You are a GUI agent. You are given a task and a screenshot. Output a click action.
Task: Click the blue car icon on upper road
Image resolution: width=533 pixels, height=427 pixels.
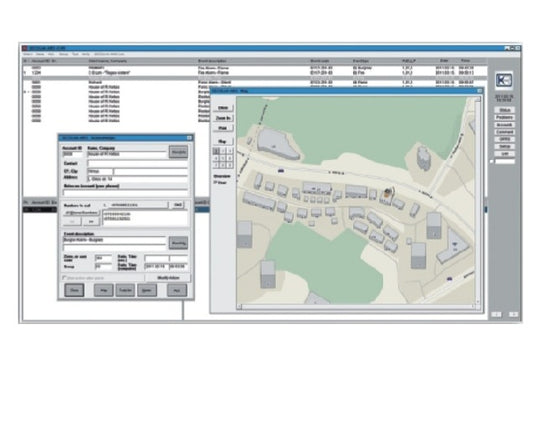click(x=281, y=171)
